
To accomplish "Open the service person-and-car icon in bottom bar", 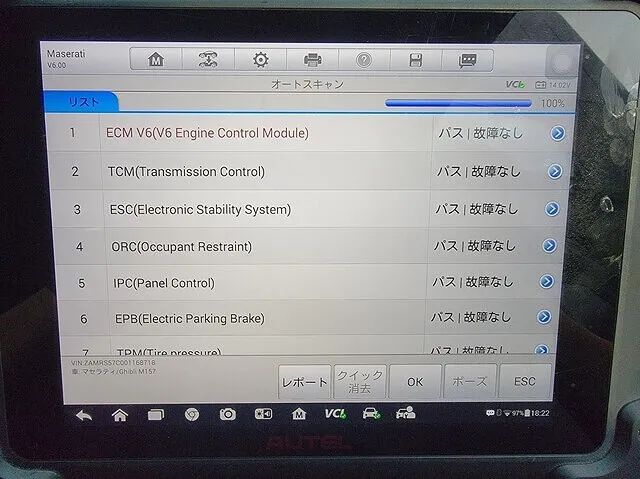I will click(x=405, y=413).
